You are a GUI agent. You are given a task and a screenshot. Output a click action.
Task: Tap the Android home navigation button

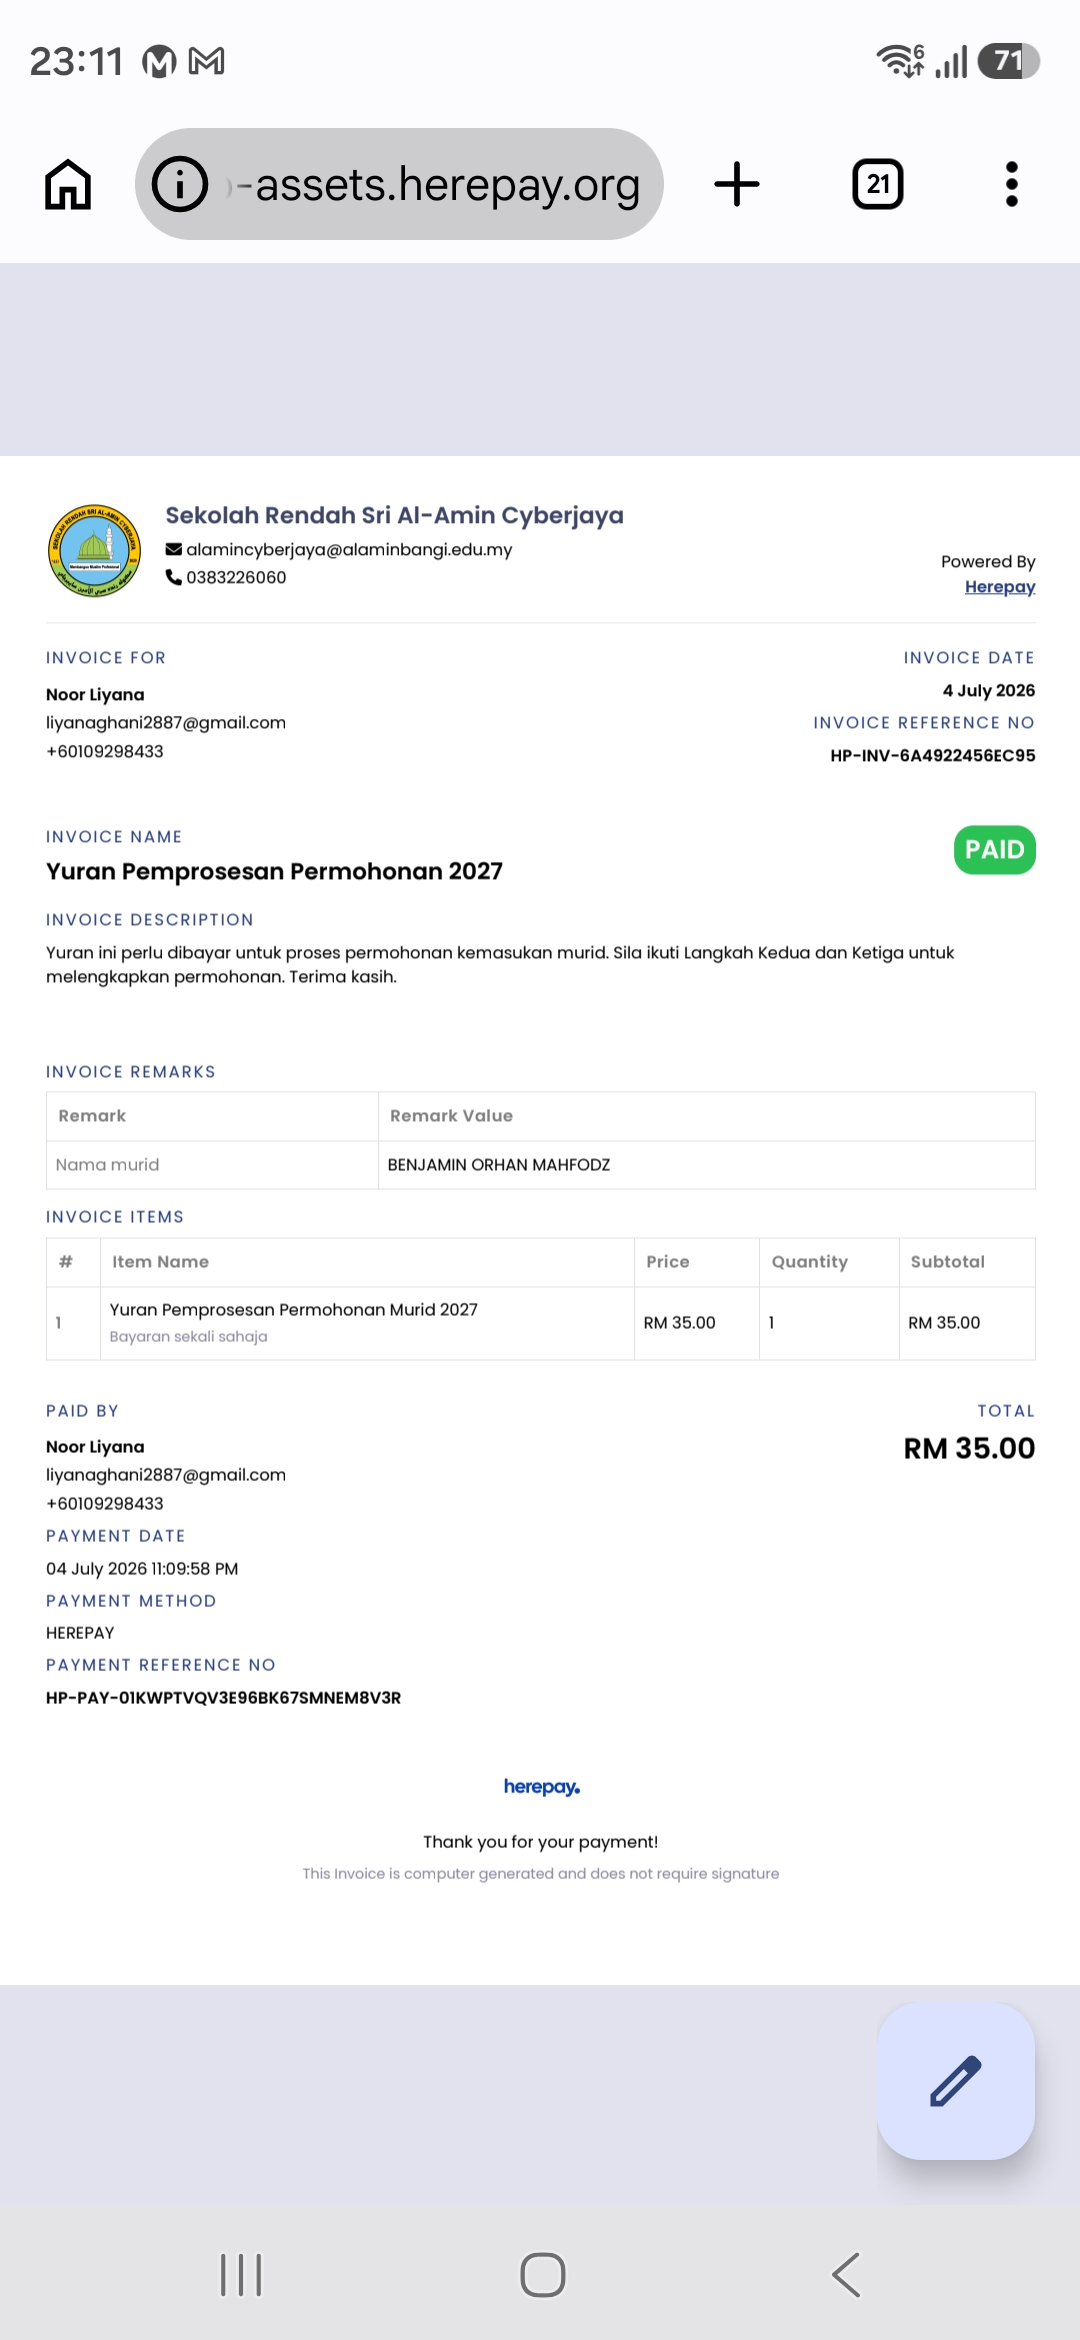(x=543, y=2275)
